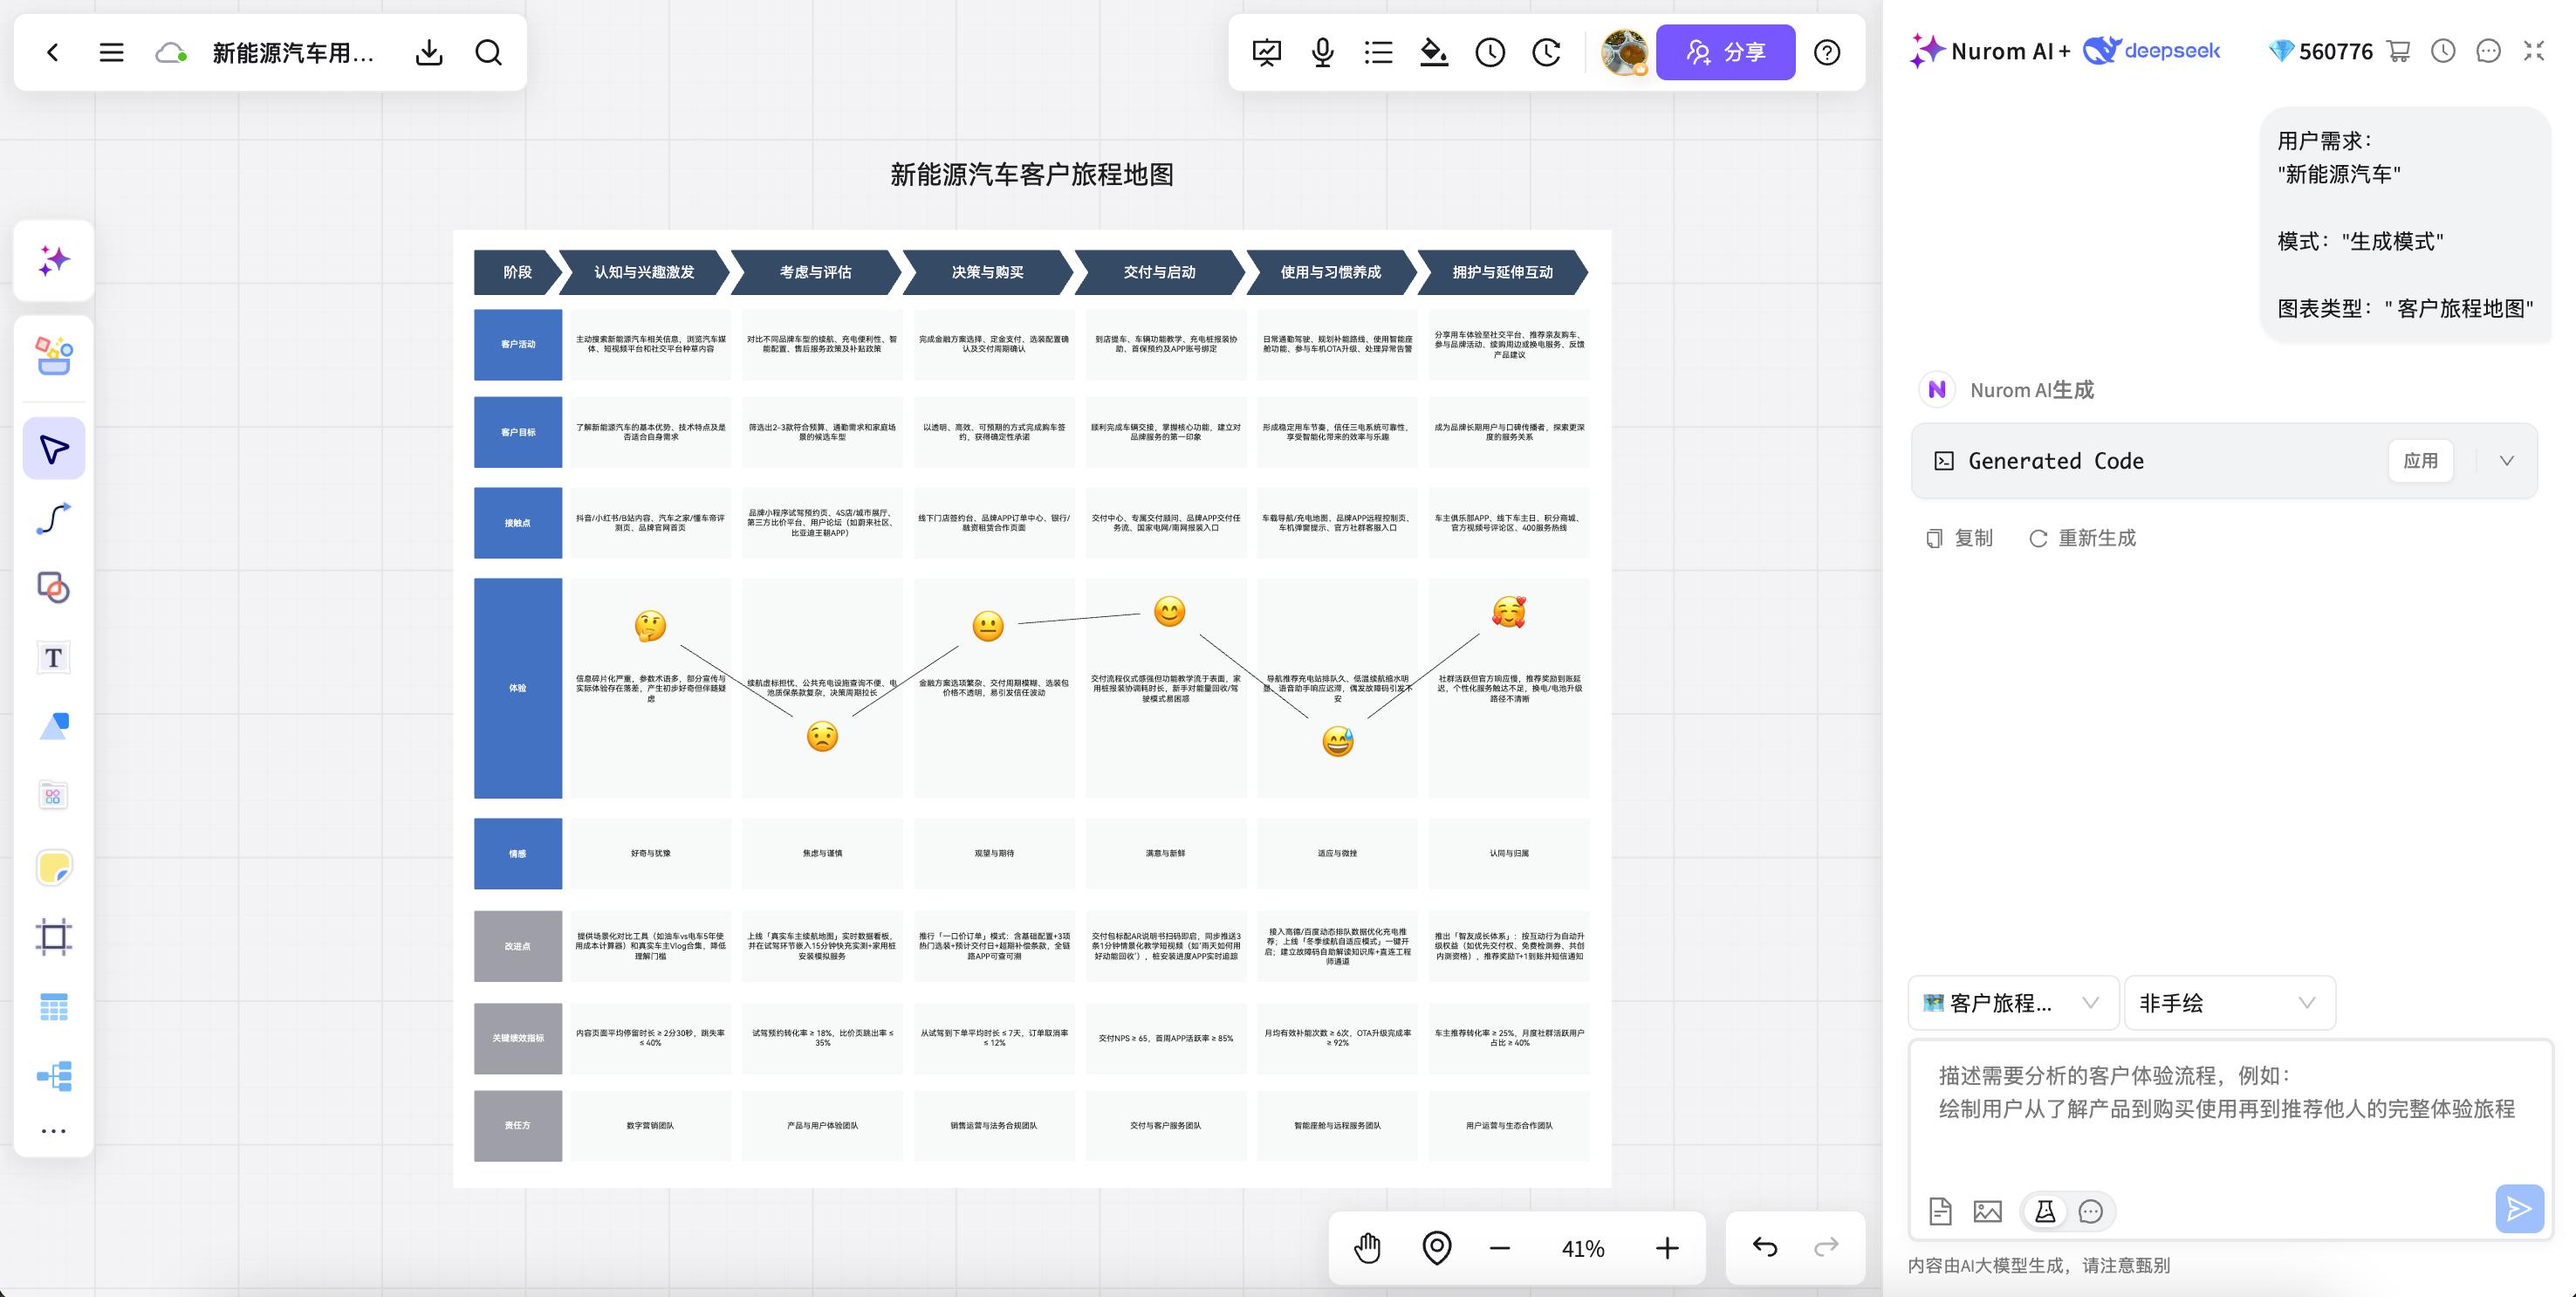Image resolution: width=2576 pixels, height=1297 pixels.
Task: Click the document title 新能源汽车用...
Action: [x=293, y=52]
